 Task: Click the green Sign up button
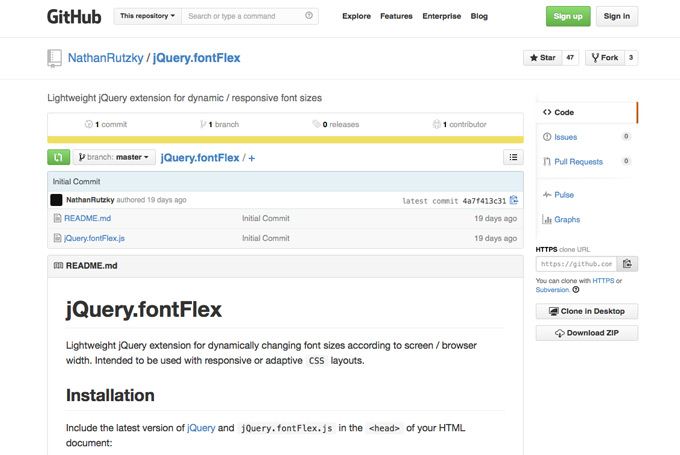tap(567, 16)
